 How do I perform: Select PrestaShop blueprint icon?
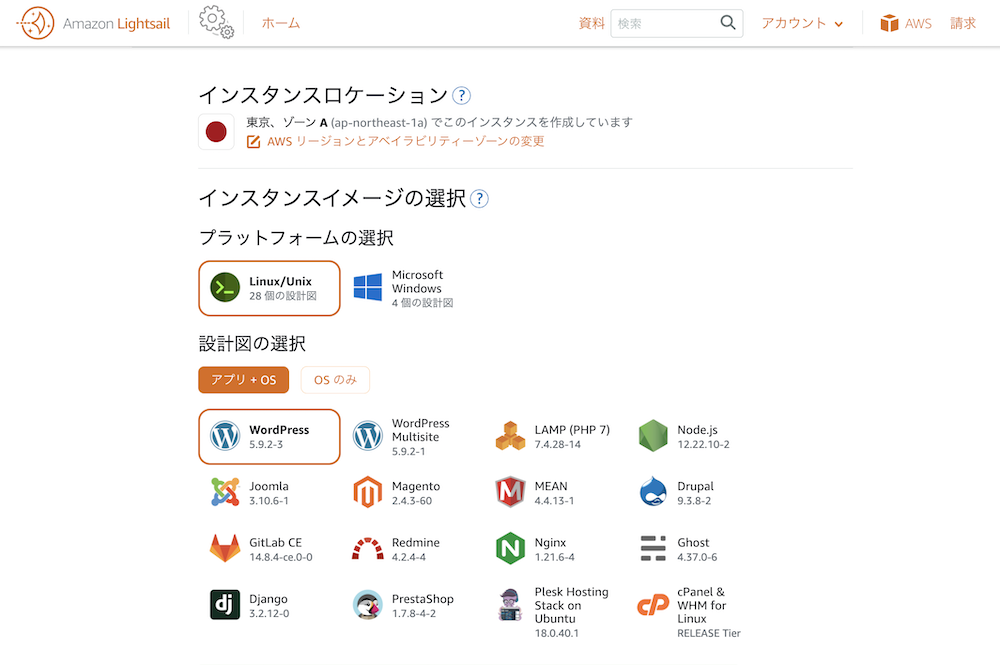point(368,604)
